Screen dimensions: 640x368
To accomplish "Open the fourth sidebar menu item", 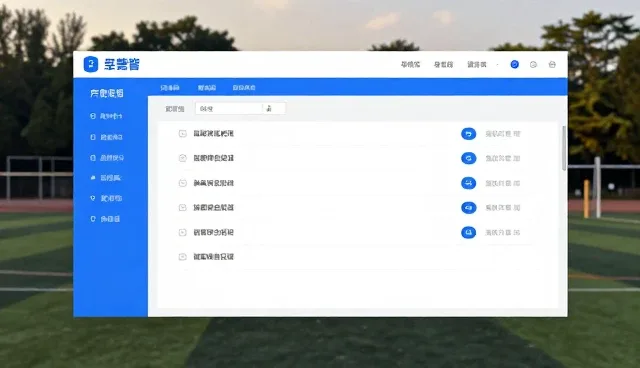I will (105, 178).
